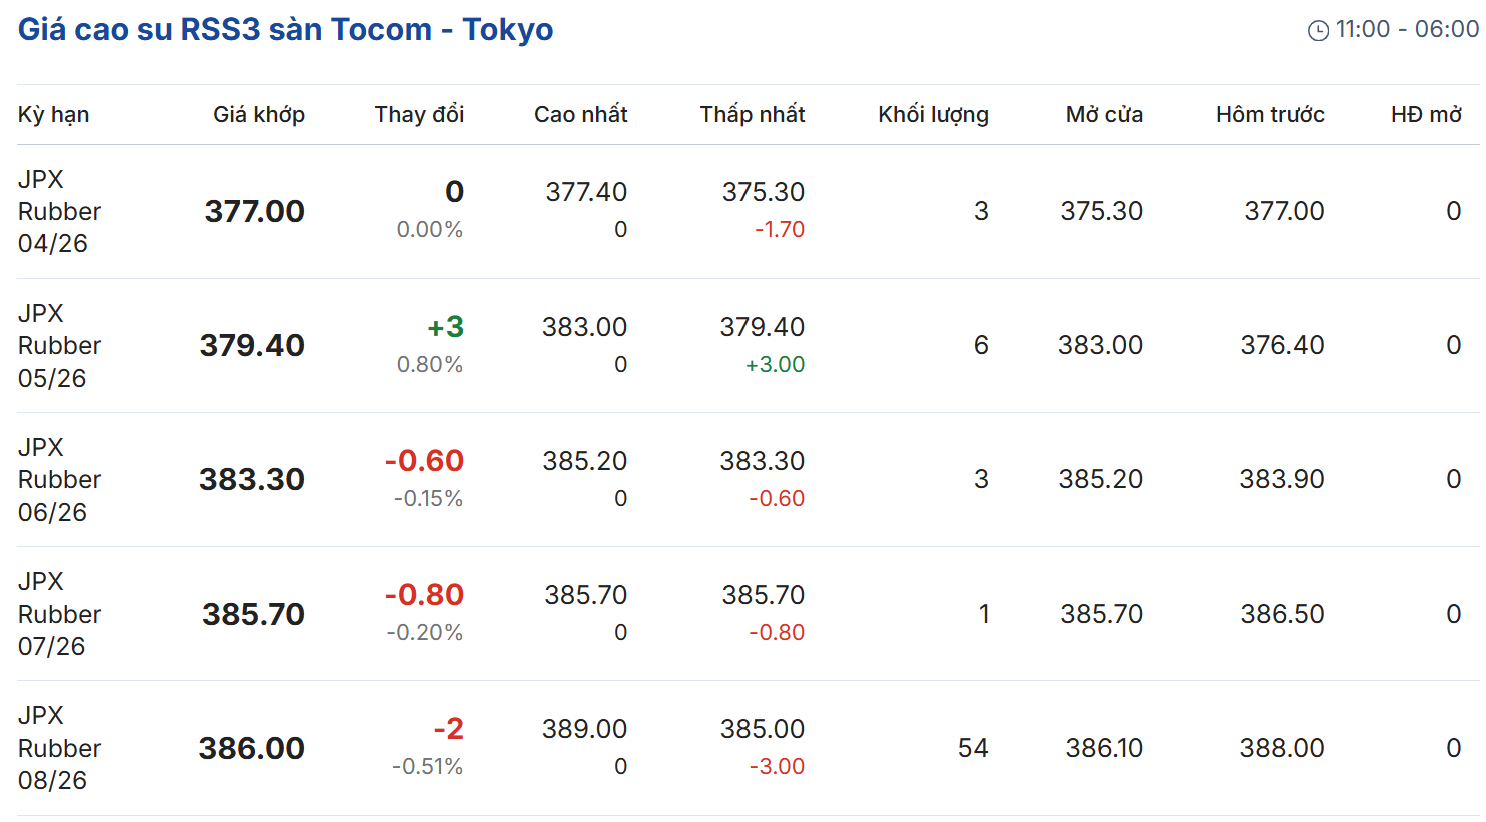Select the JPX Rubber 04/26 contract
1486x822 pixels.
point(59,211)
